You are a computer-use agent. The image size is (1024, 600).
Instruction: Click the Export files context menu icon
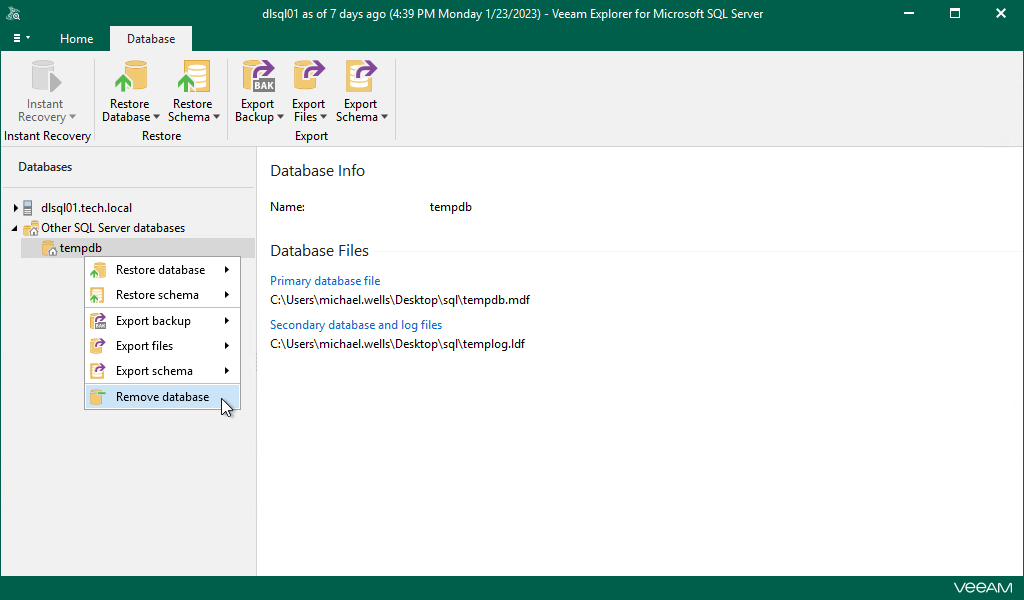click(x=97, y=345)
